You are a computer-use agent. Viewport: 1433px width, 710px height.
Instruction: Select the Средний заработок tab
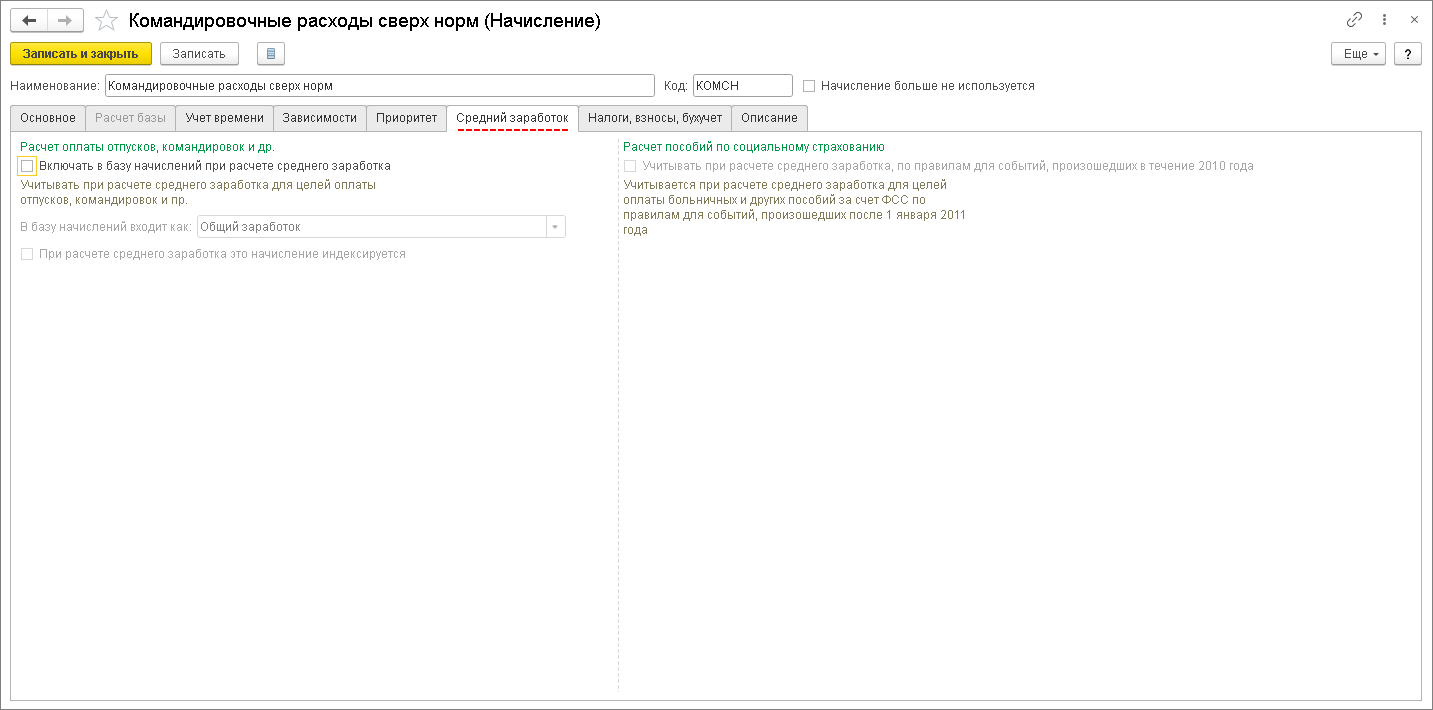pyautogui.click(x=512, y=118)
